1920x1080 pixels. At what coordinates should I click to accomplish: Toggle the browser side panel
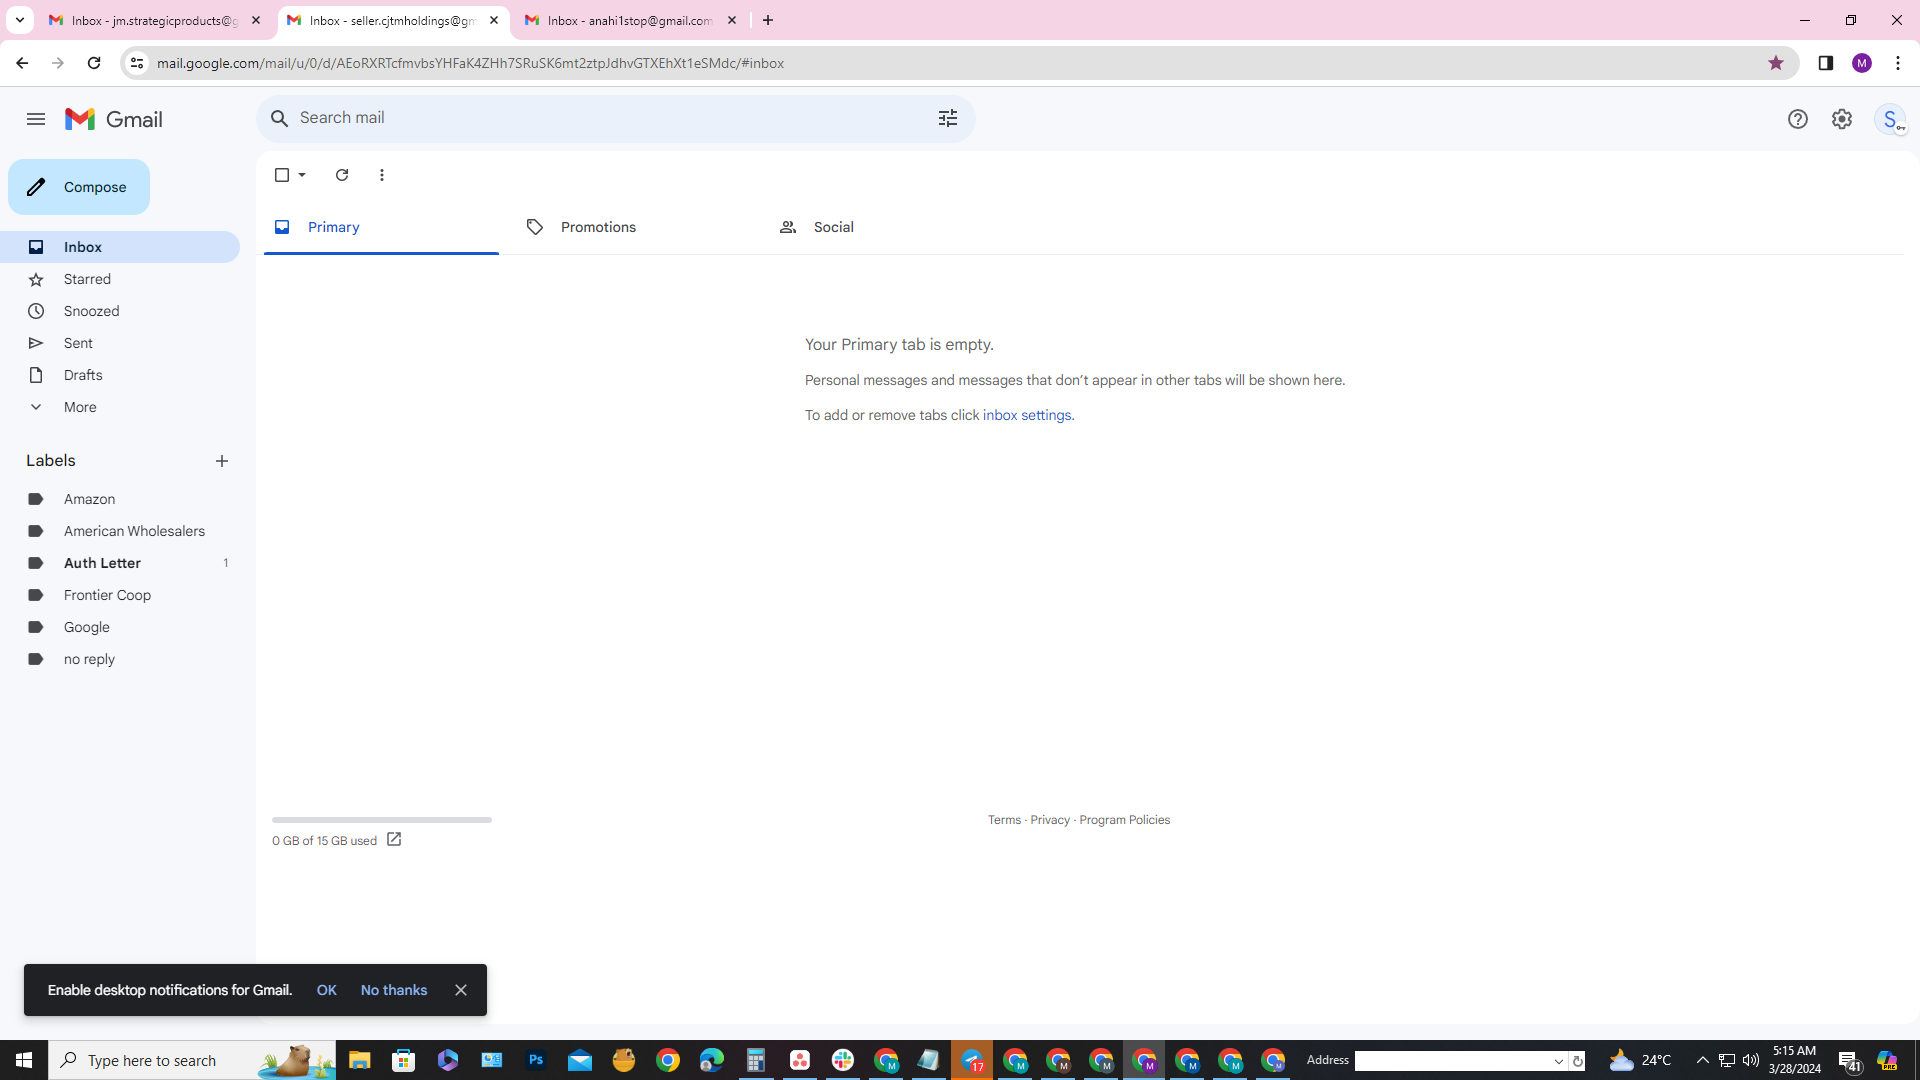1826,63
